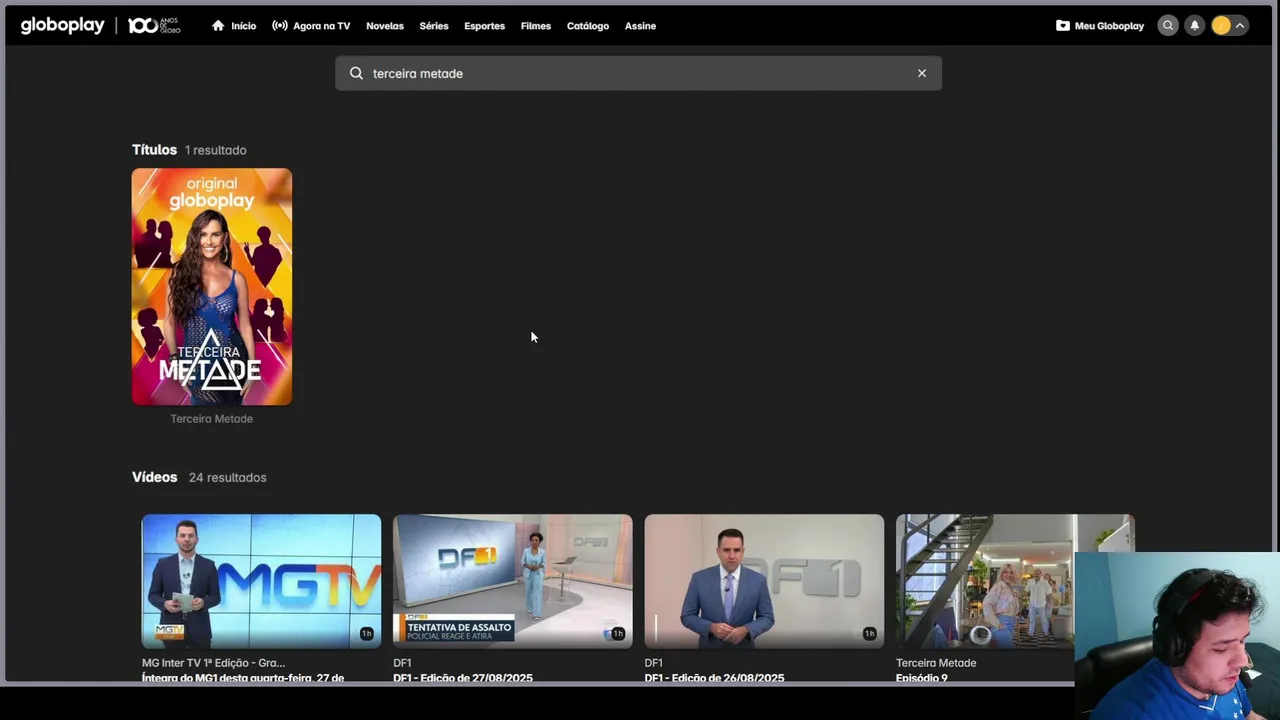1280x720 pixels.
Task: Play the DF1 Tentativa de Assalto video
Action: tap(513, 581)
